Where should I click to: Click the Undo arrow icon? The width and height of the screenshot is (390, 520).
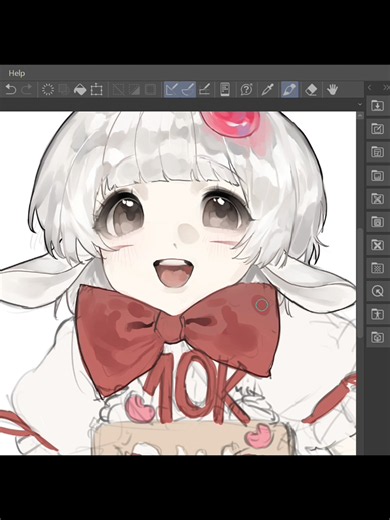[x=11, y=89]
